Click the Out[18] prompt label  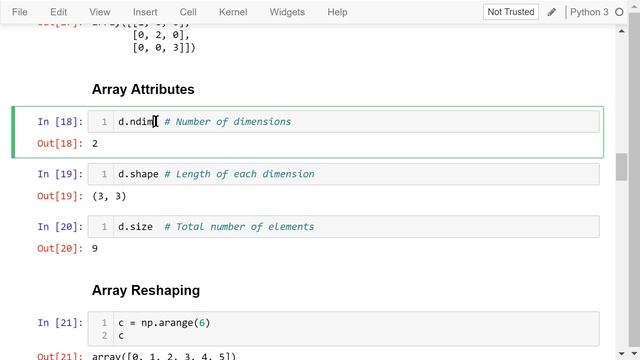pos(60,144)
